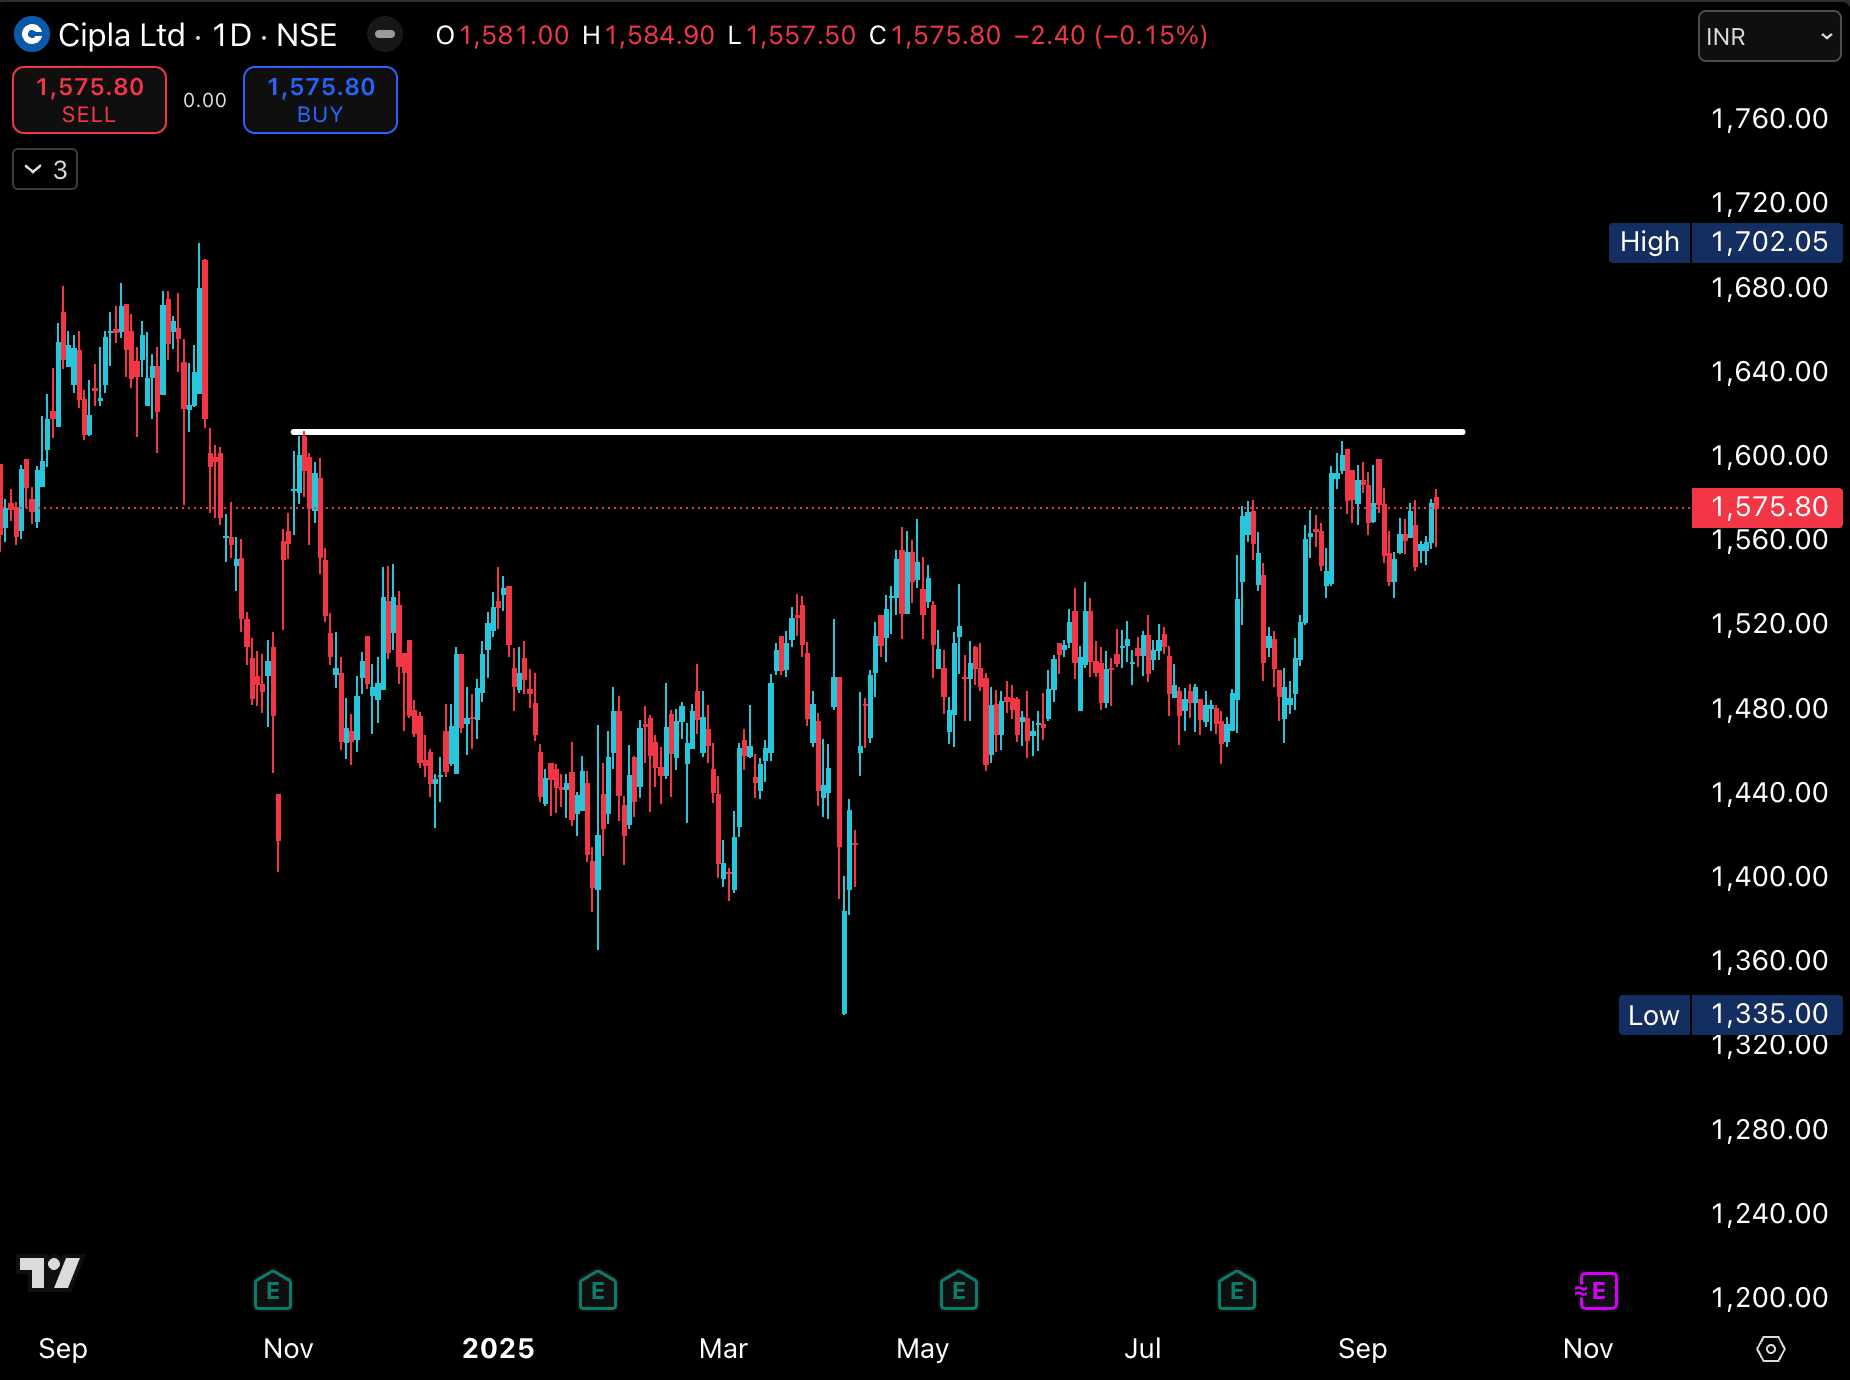Click the high price value H 1,584.90
Viewport: 1850px width, 1380px height.
click(648, 35)
